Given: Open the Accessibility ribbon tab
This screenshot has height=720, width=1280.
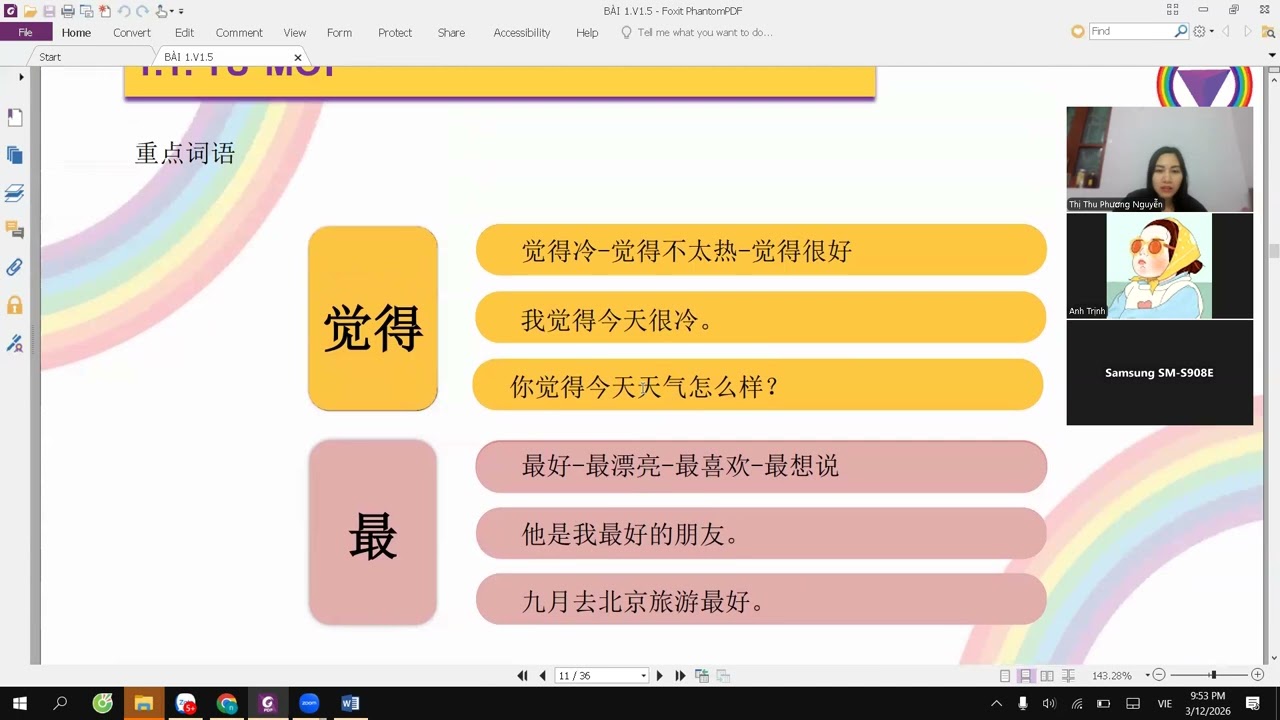Looking at the screenshot, I should (521, 32).
